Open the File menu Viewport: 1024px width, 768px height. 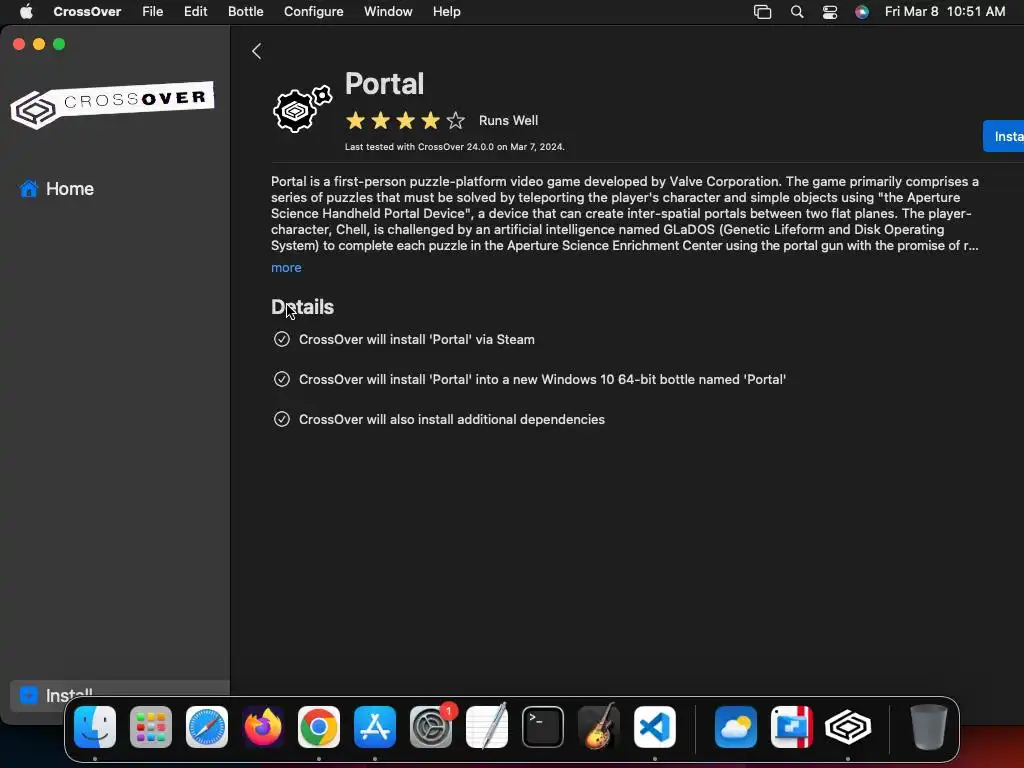coord(153,12)
